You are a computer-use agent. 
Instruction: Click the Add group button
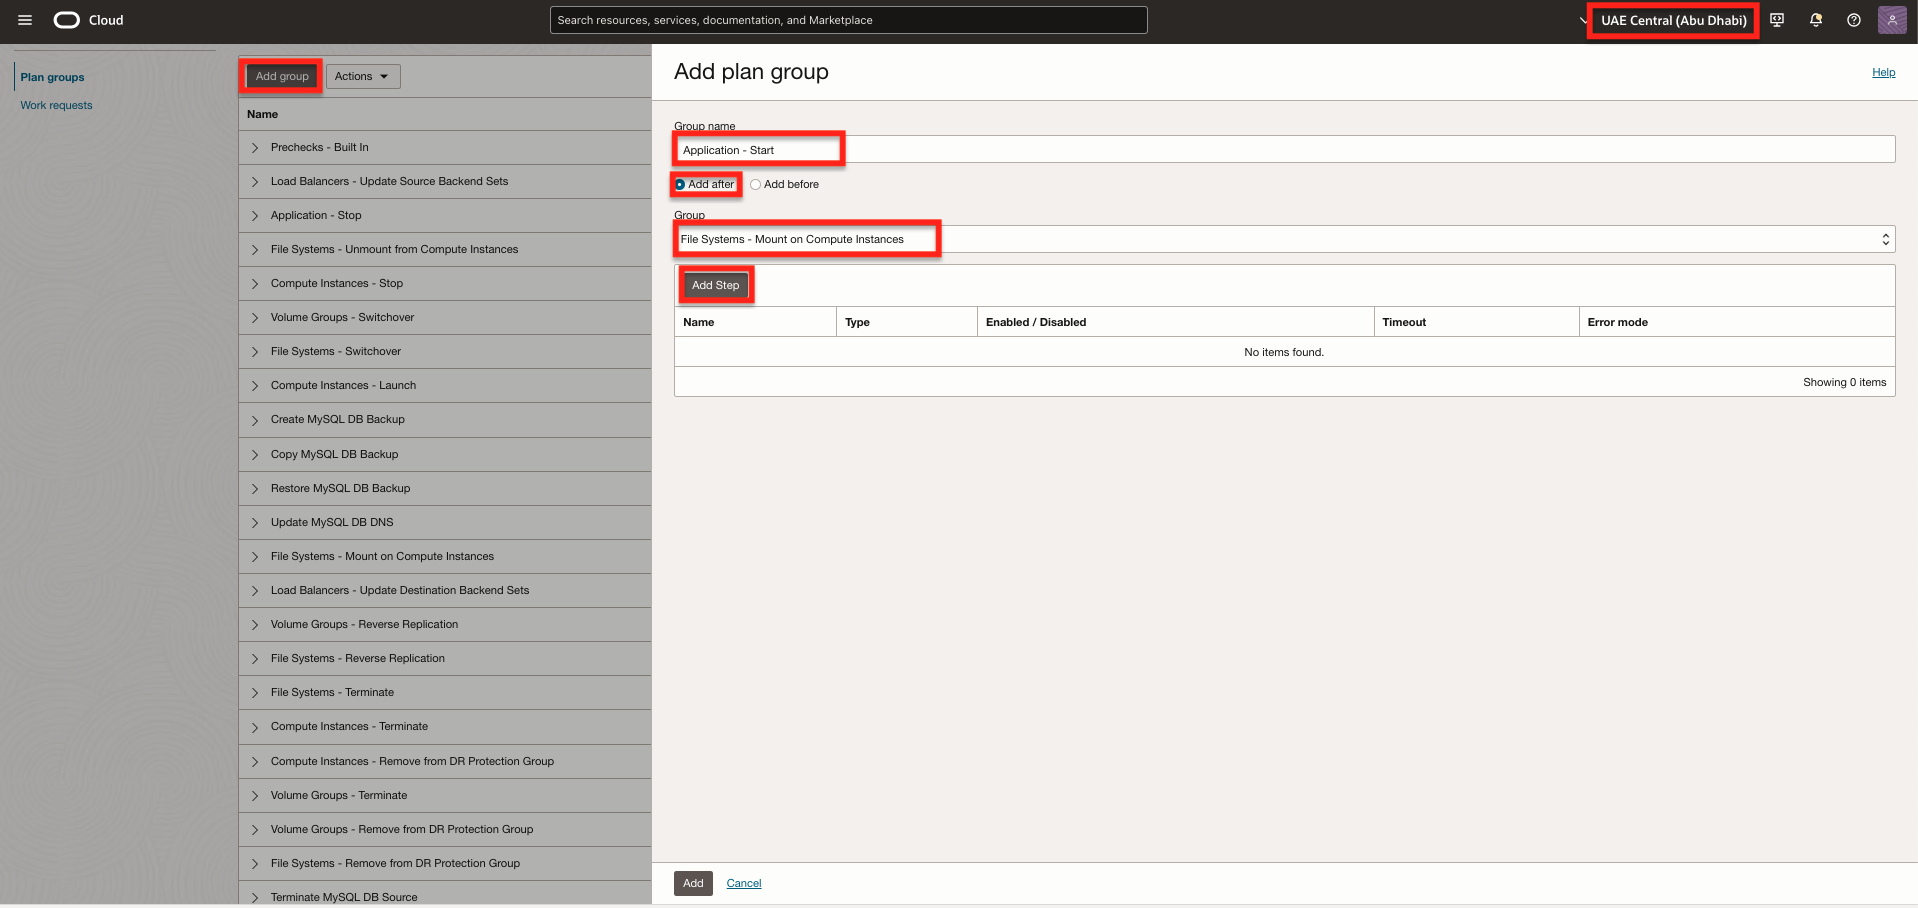(282, 76)
